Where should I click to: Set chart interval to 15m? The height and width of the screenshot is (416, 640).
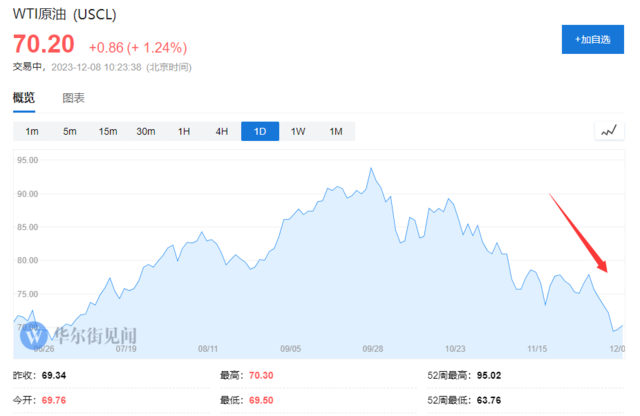tap(108, 132)
